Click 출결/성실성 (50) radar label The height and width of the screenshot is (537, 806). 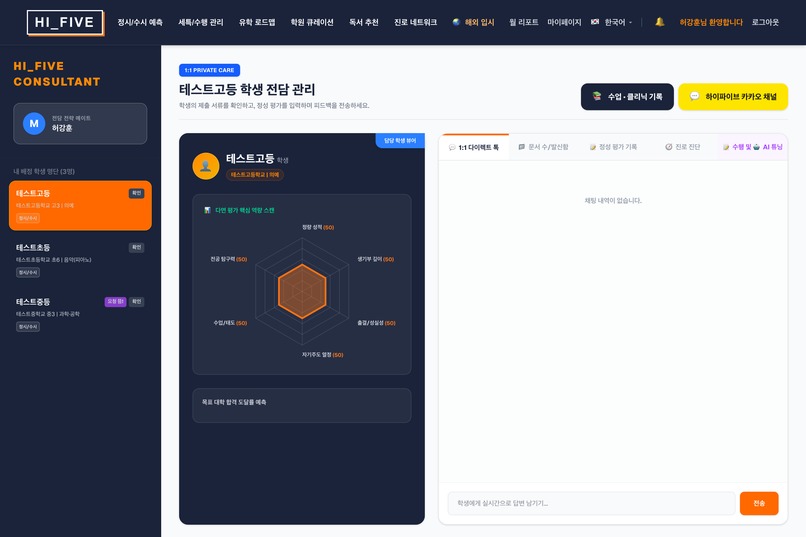376,323
